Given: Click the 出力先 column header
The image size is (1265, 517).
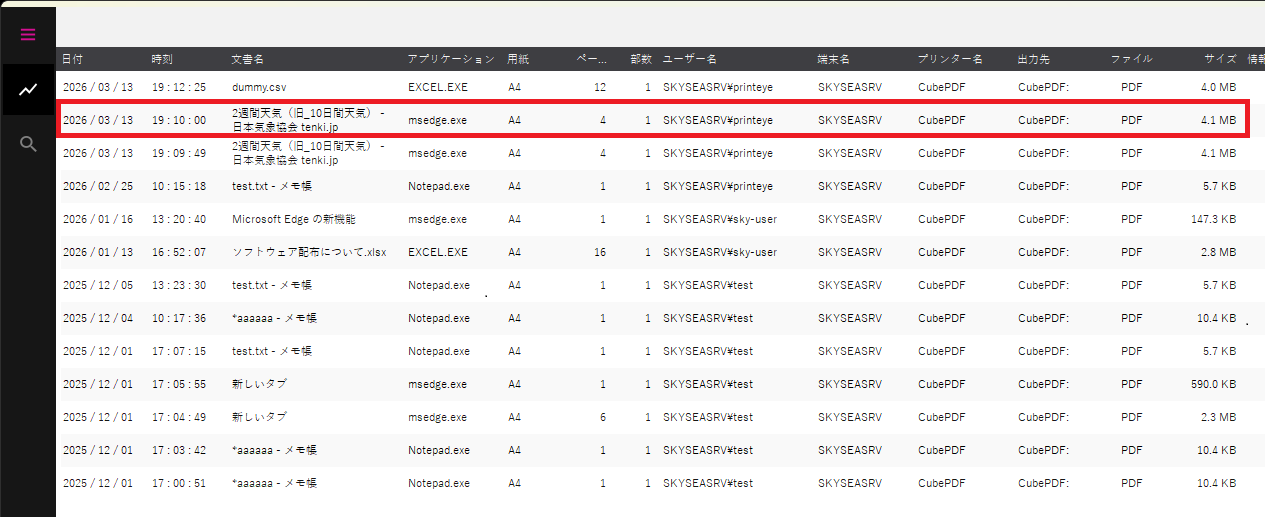Looking at the screenshot, I should (1034, 60).
